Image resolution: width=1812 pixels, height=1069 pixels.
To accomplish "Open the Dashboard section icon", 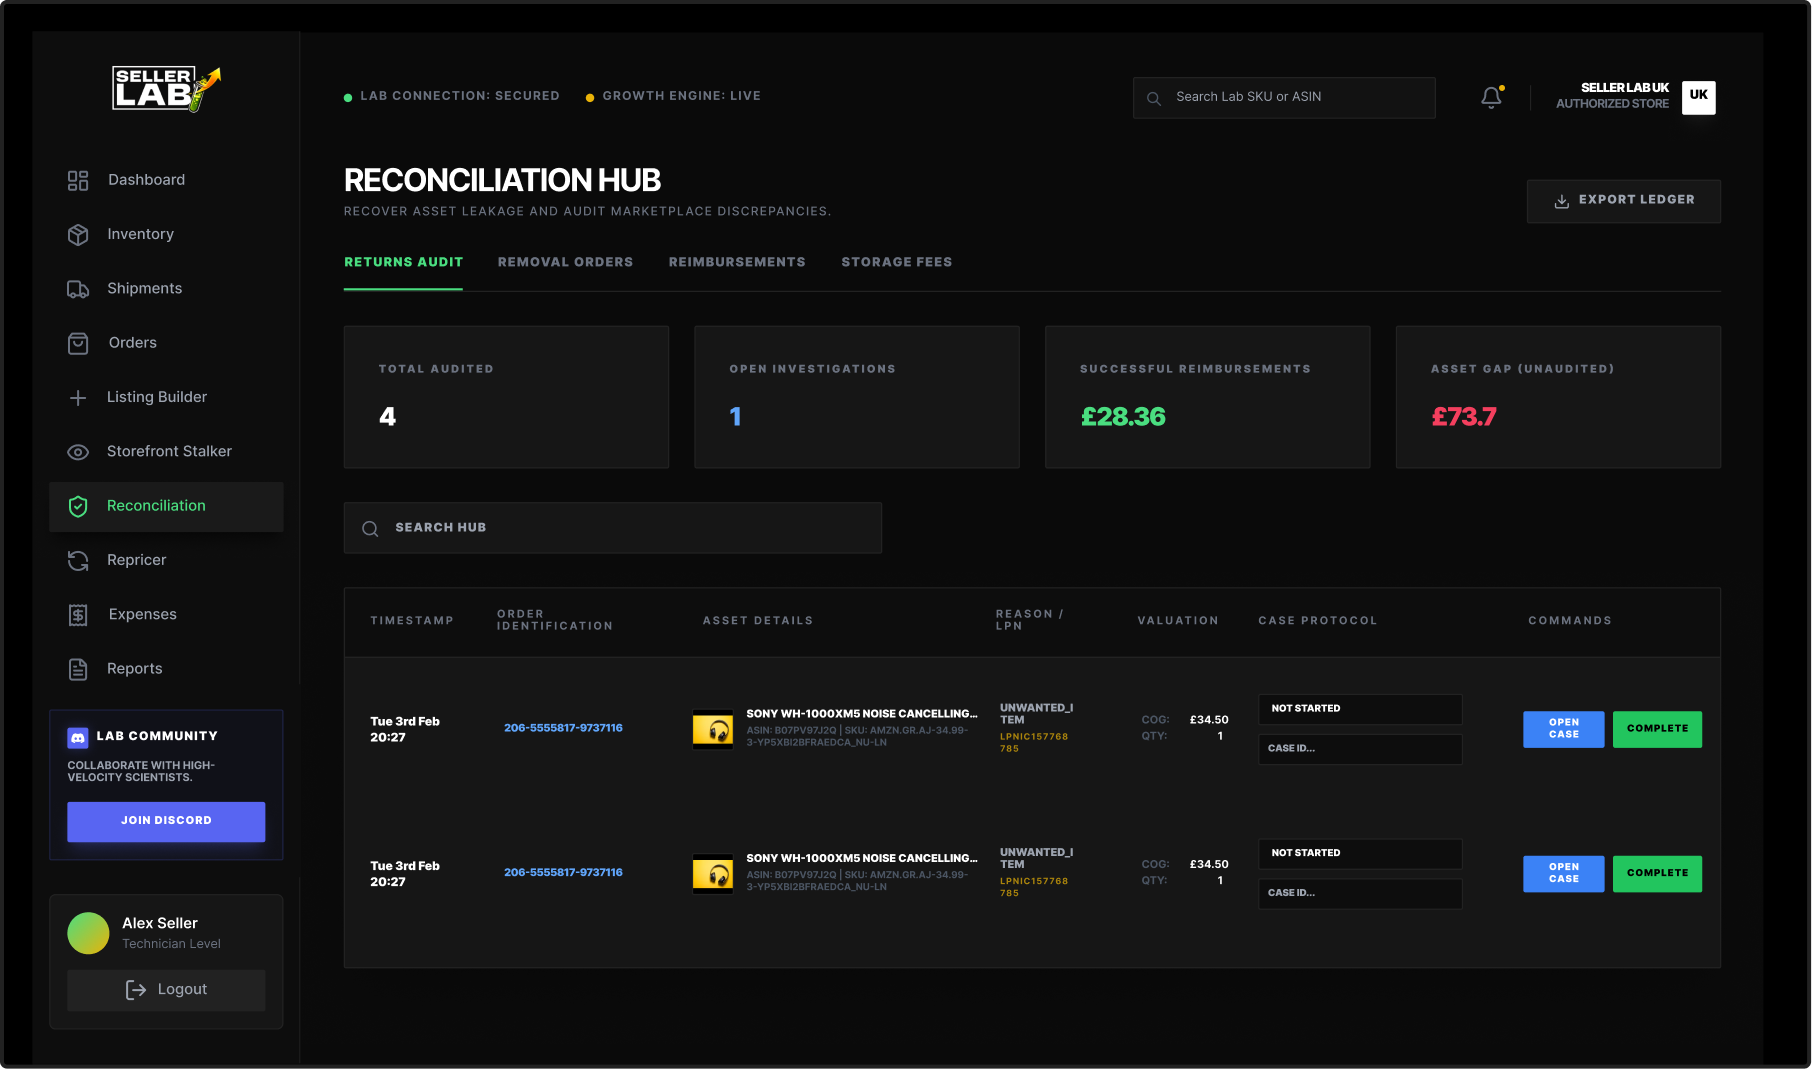I will 78,180.
